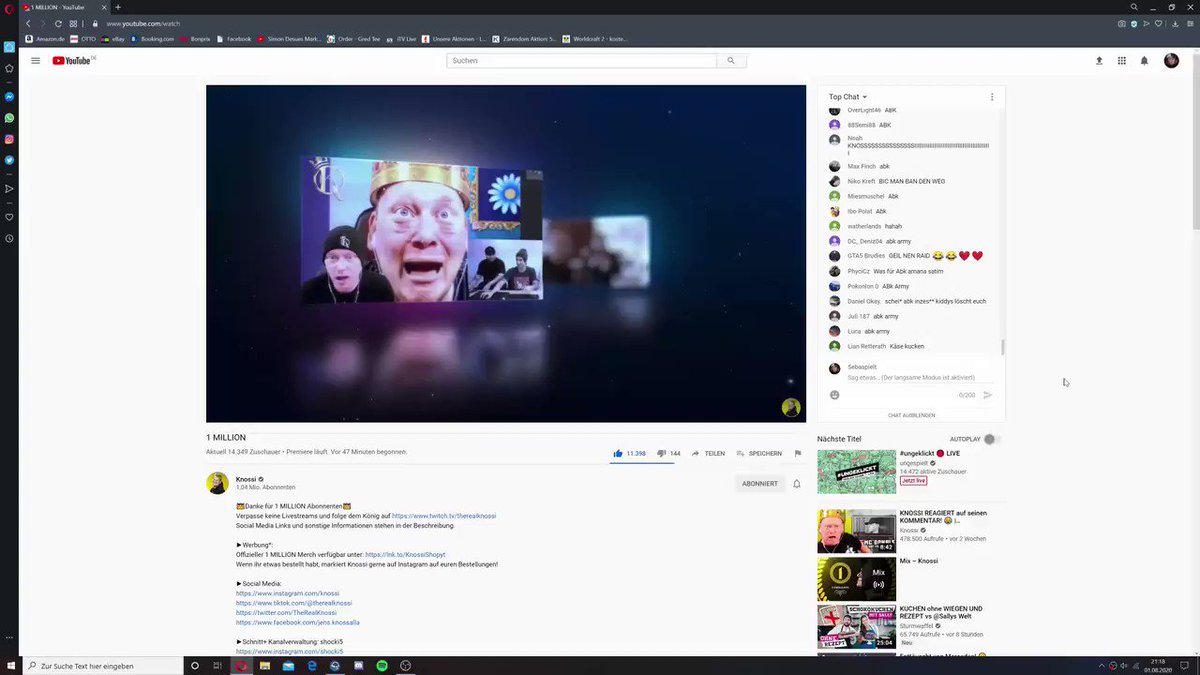
Task: Click the chat scrollbar
Action: [1002, 346]
